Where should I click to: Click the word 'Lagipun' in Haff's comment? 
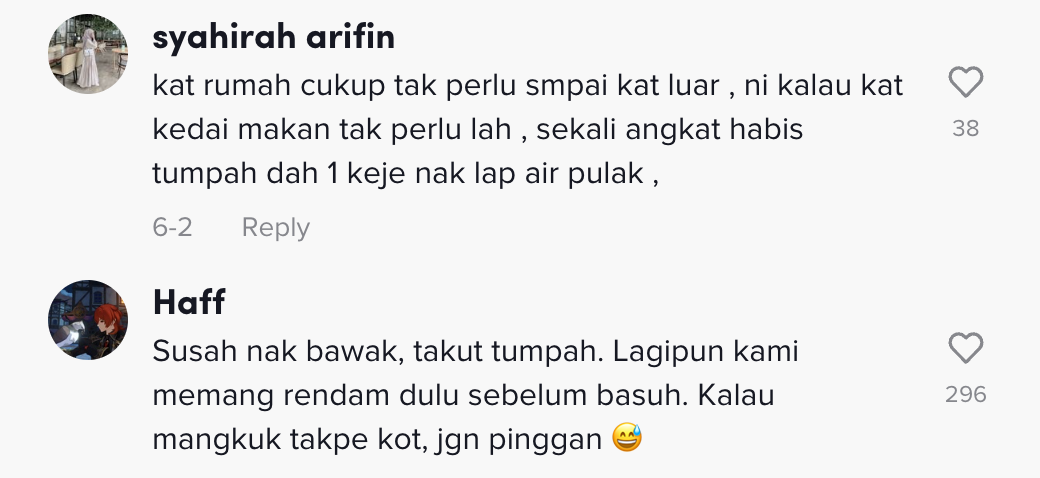point(667,353)
